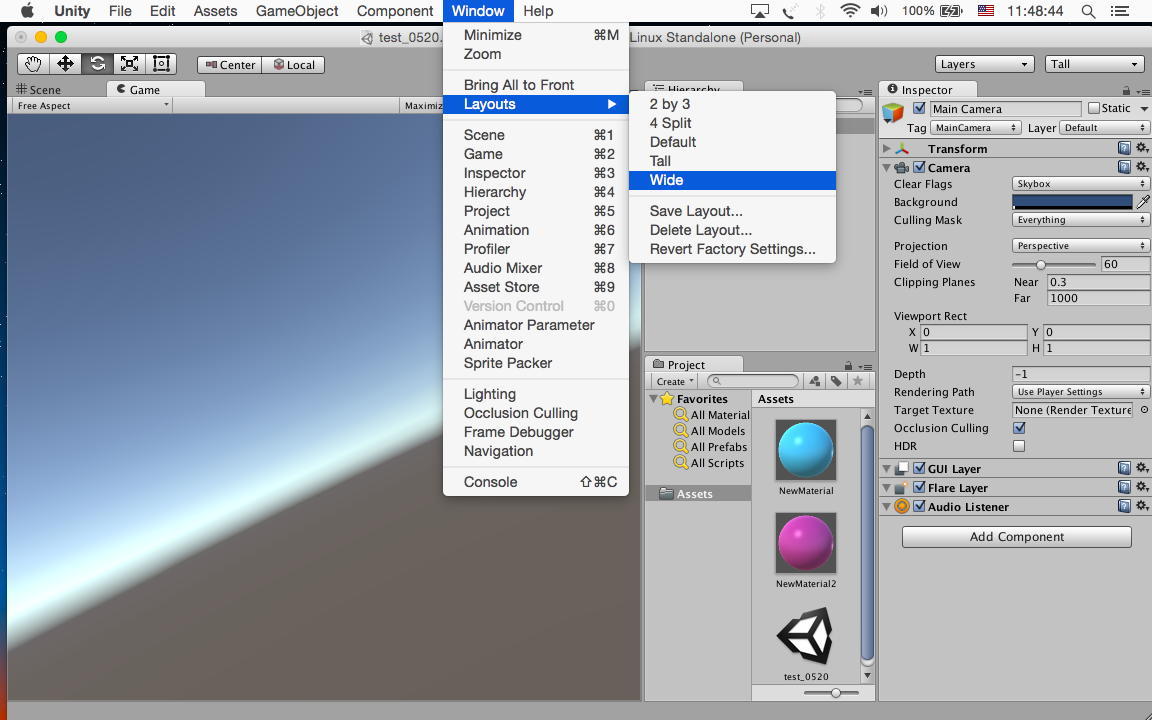Image resolution: width=1152 pixels, height=720 pixels.
Task: Open Camera component gear settings
Action: (x=1142, y=168)
